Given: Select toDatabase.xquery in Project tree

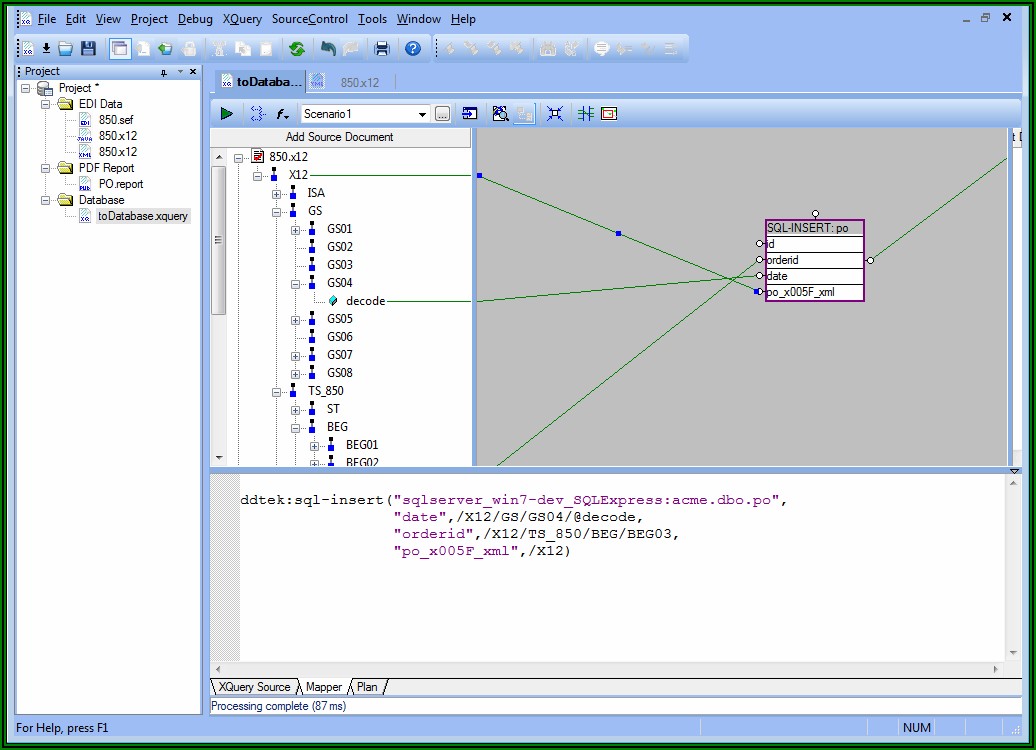Looking at the screenshot, I should 142,216.
